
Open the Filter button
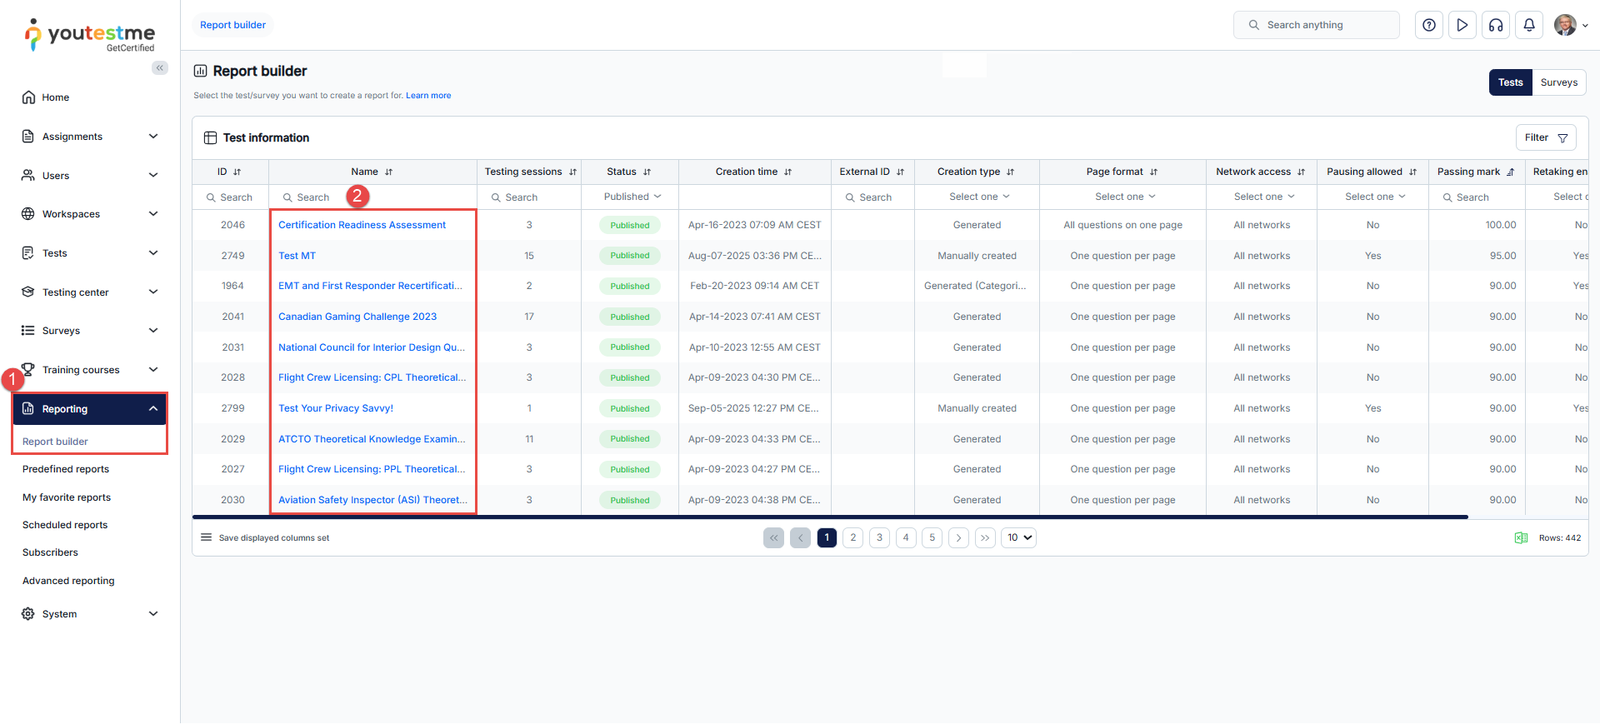click(1545, 138)
